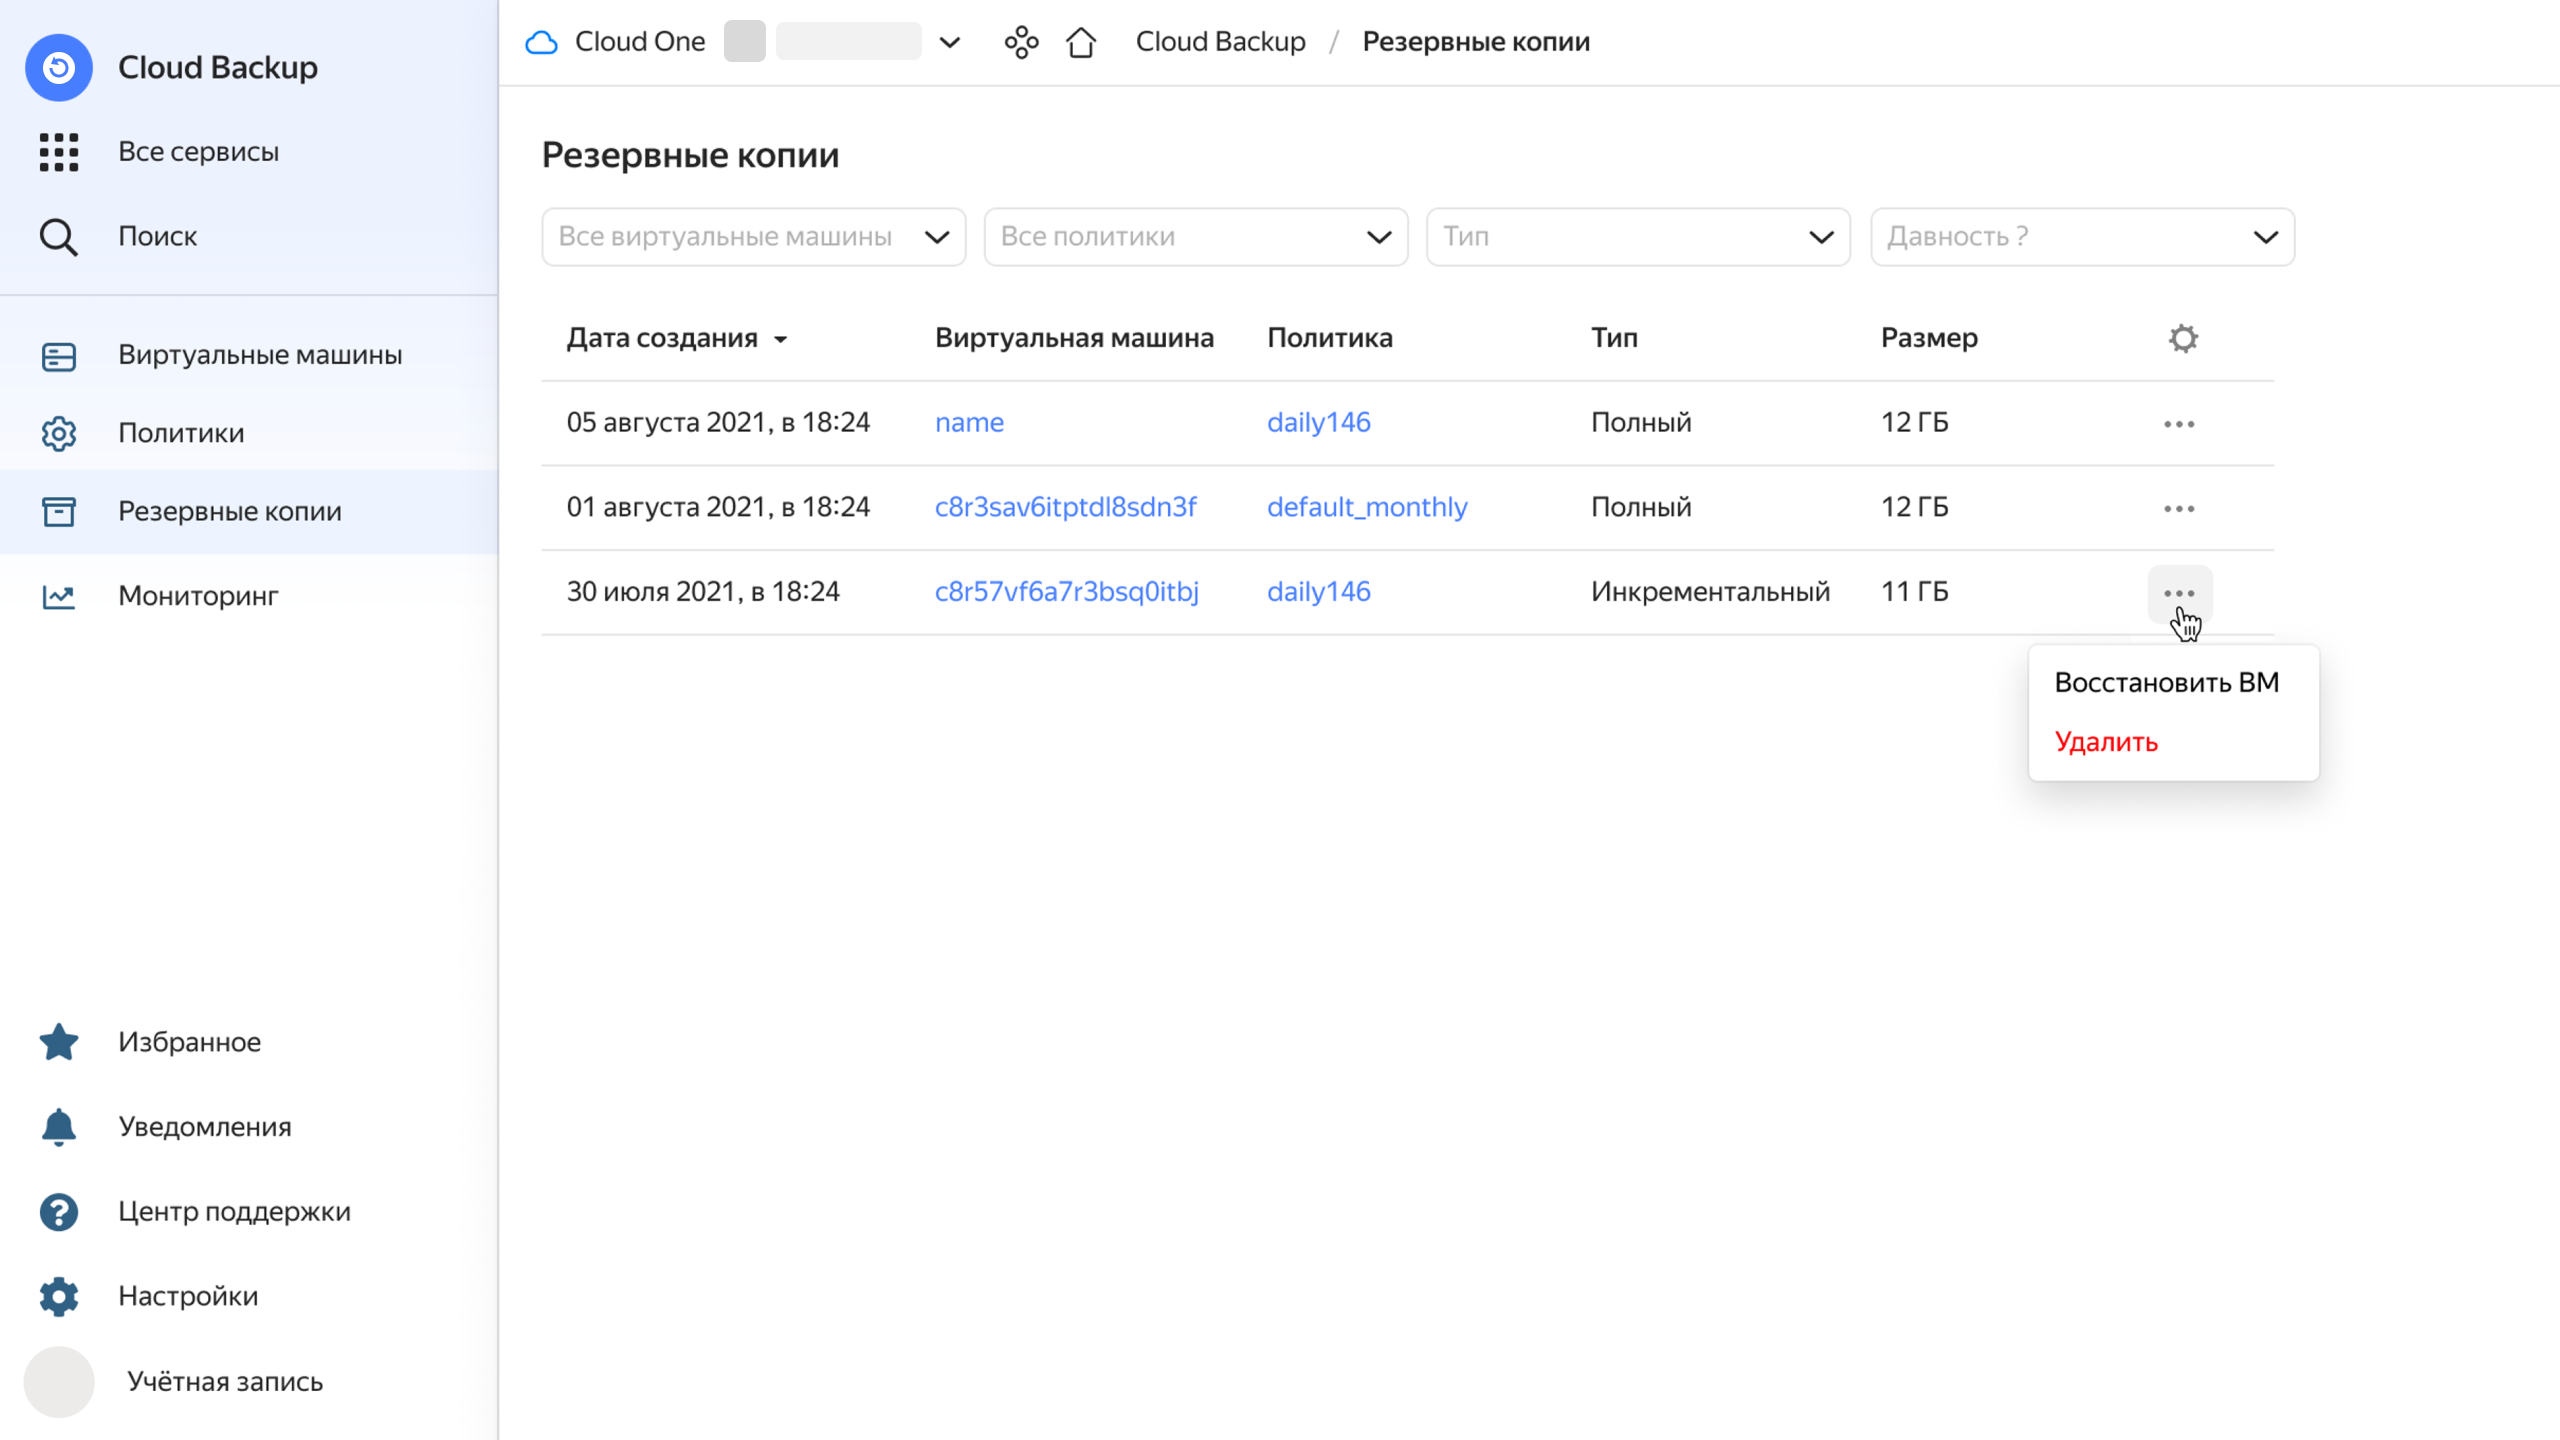Open the All services grid icon
2560x1440 pixels.
coord(59,152)
